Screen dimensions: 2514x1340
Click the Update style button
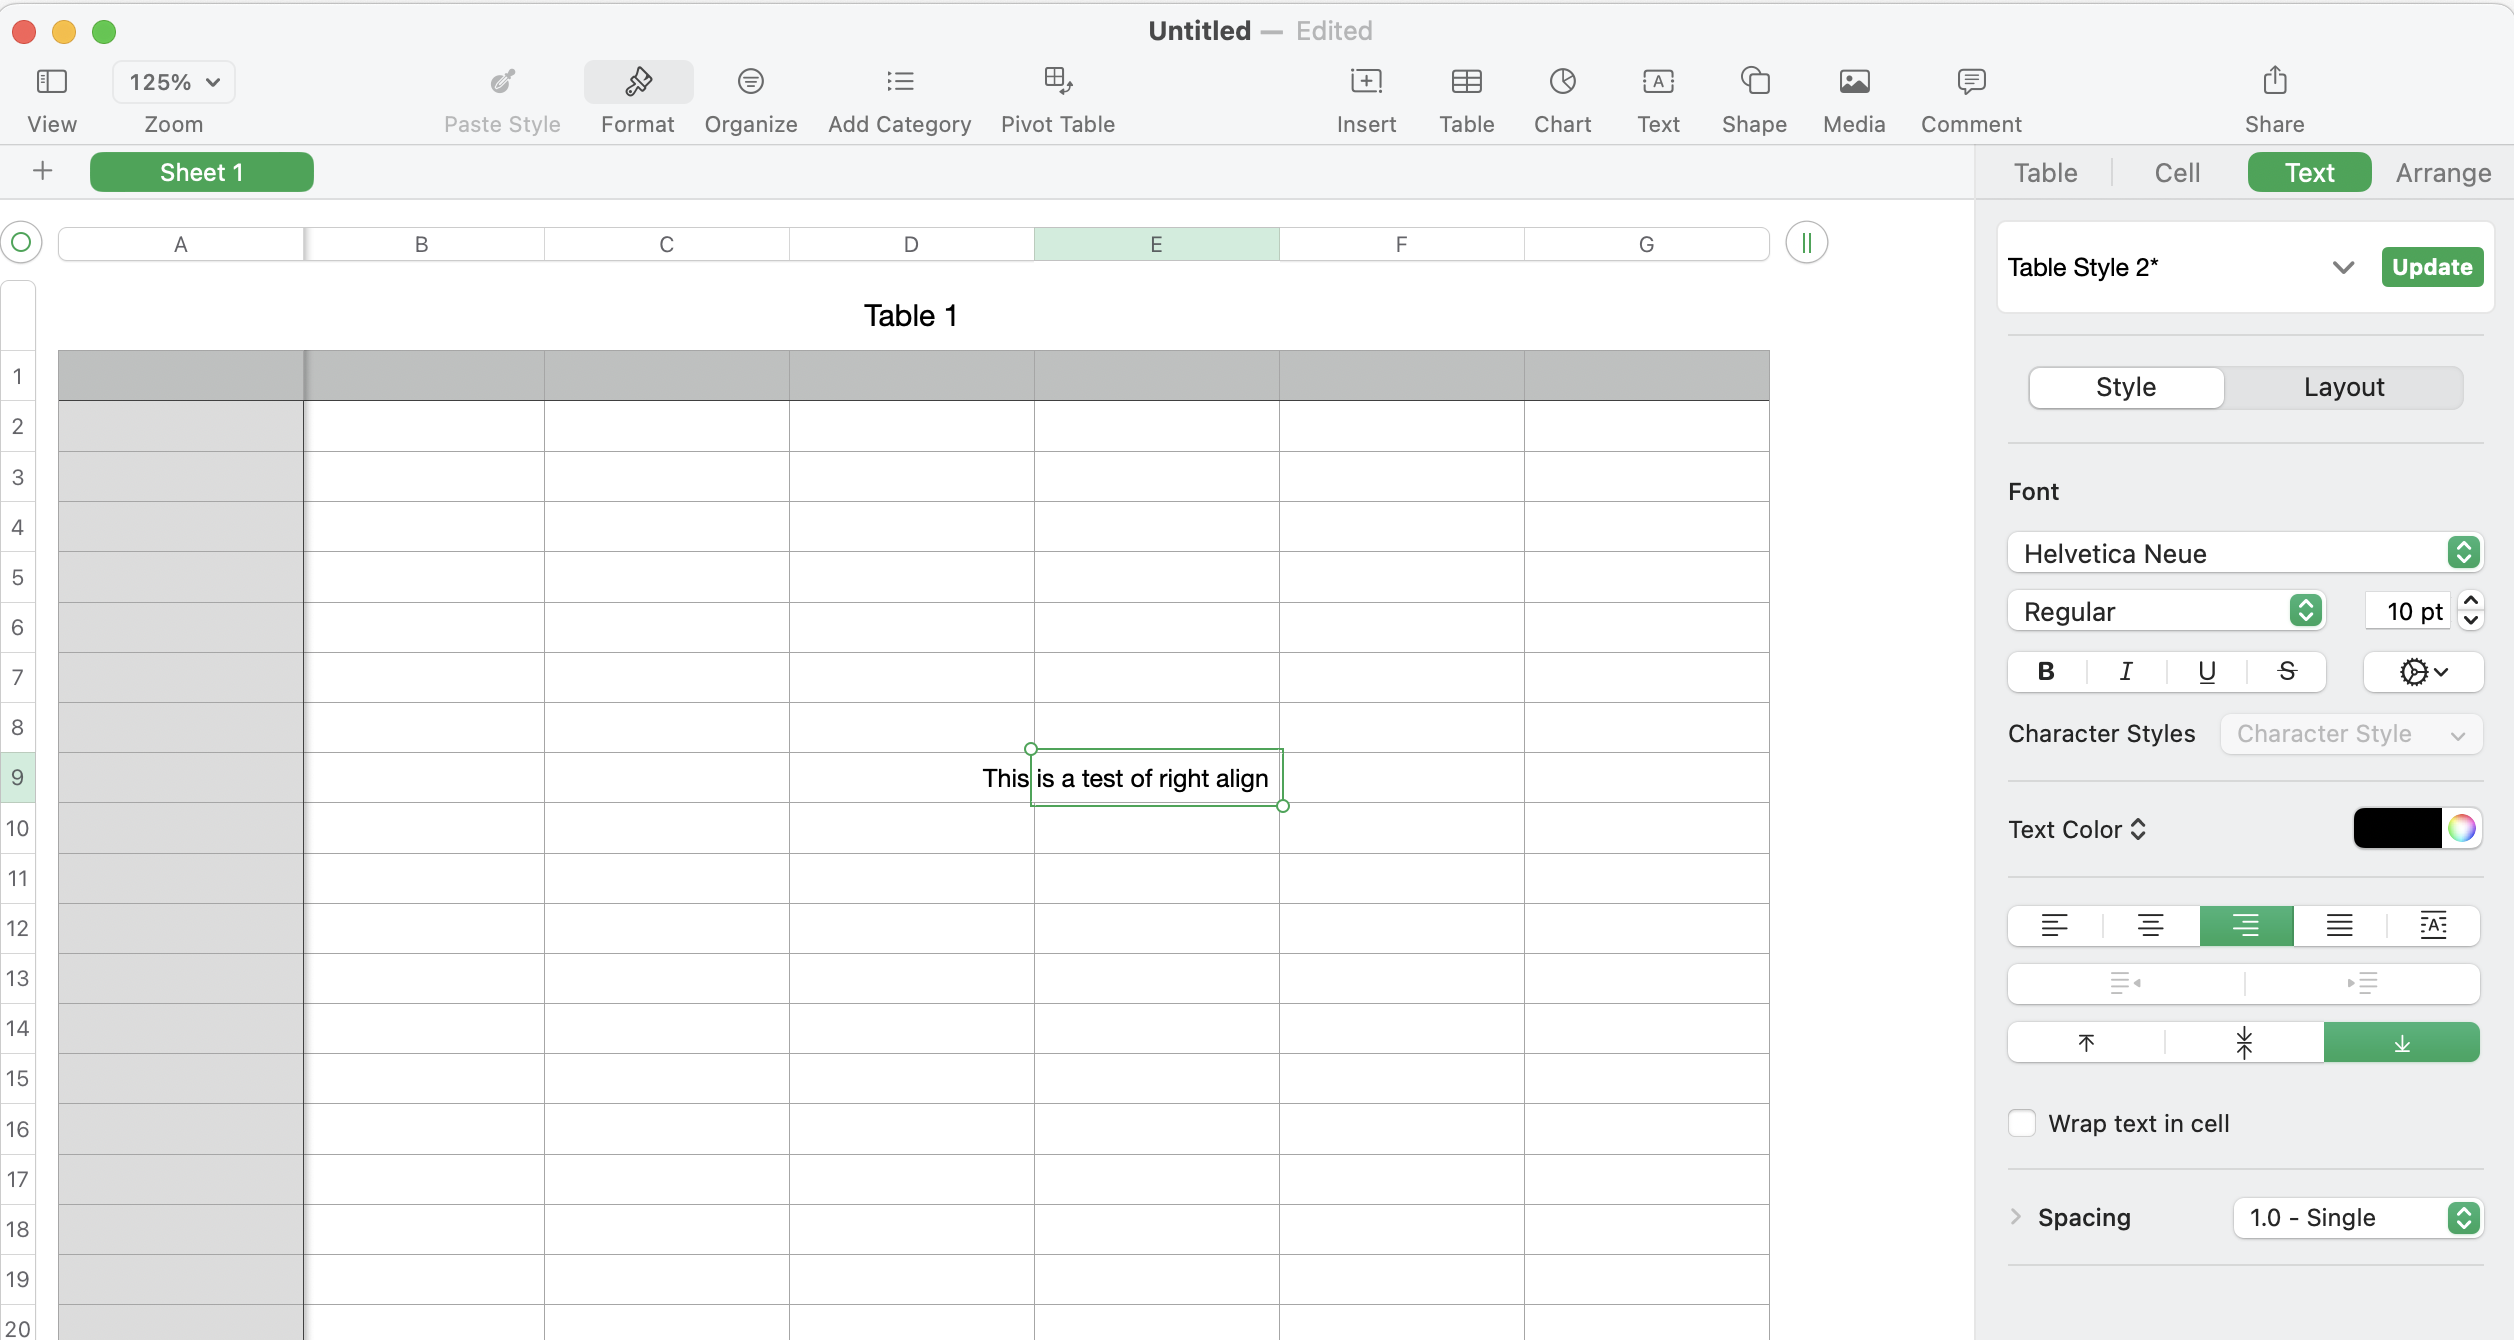[x=2431, y=267]
